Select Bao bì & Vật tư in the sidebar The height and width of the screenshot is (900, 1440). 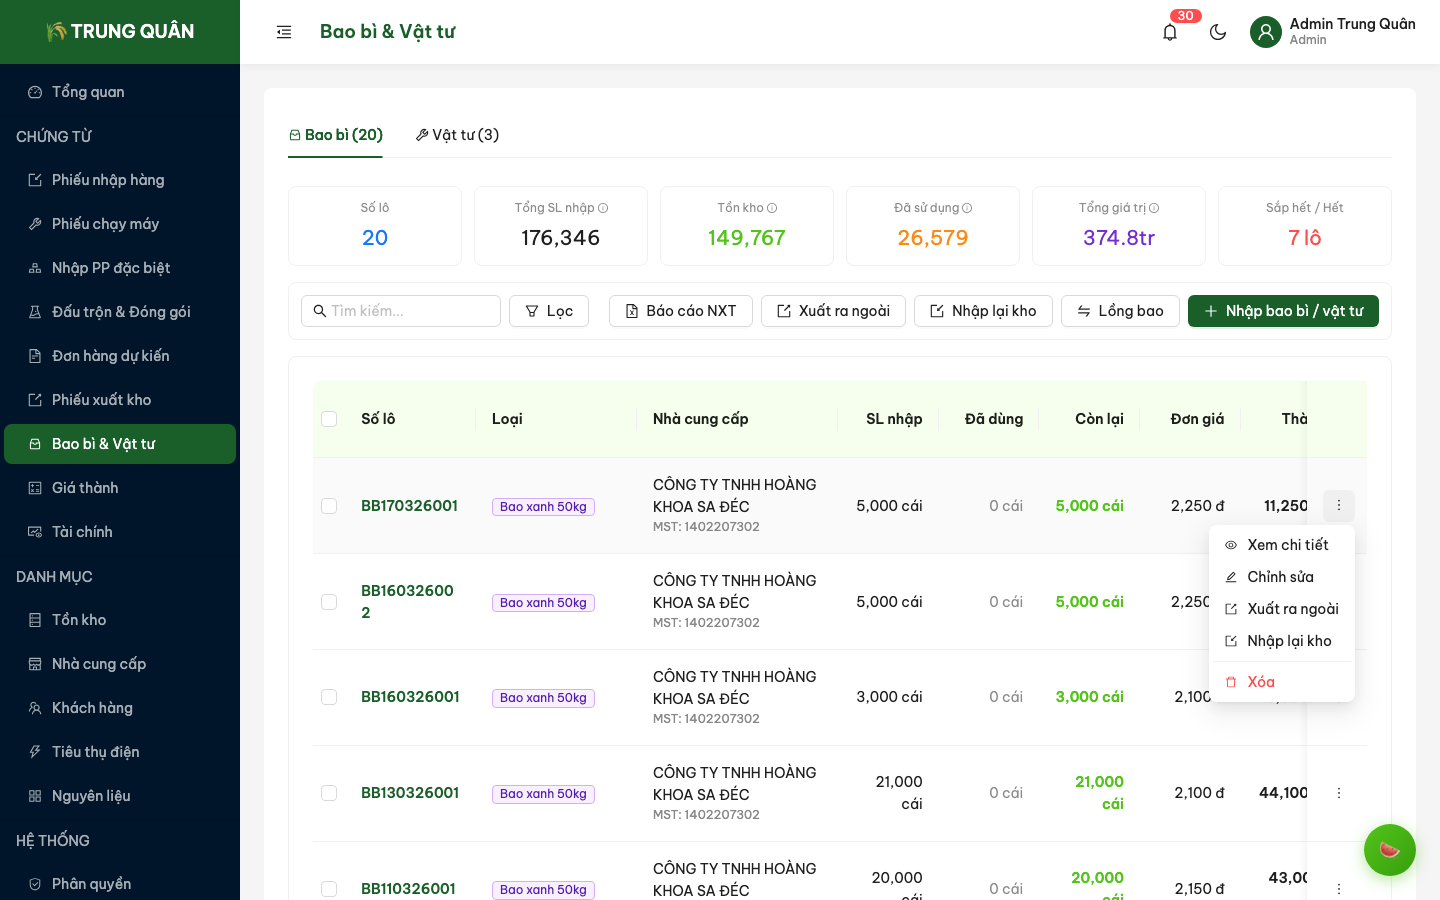[x=120, y=444]
